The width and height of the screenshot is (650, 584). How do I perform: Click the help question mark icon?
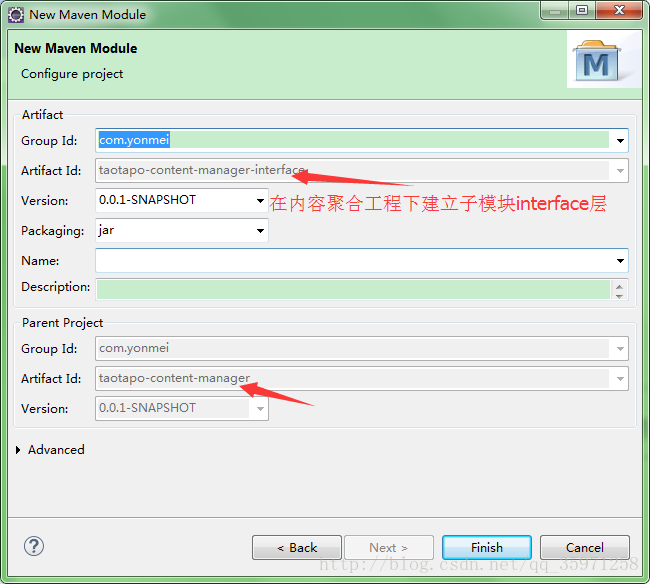pyautogui.click(x=34, y=546)
